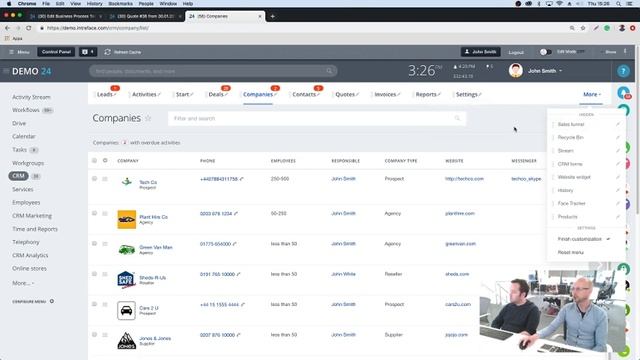Click the Logout link
The image size is (640, 360).
point(516,52)
